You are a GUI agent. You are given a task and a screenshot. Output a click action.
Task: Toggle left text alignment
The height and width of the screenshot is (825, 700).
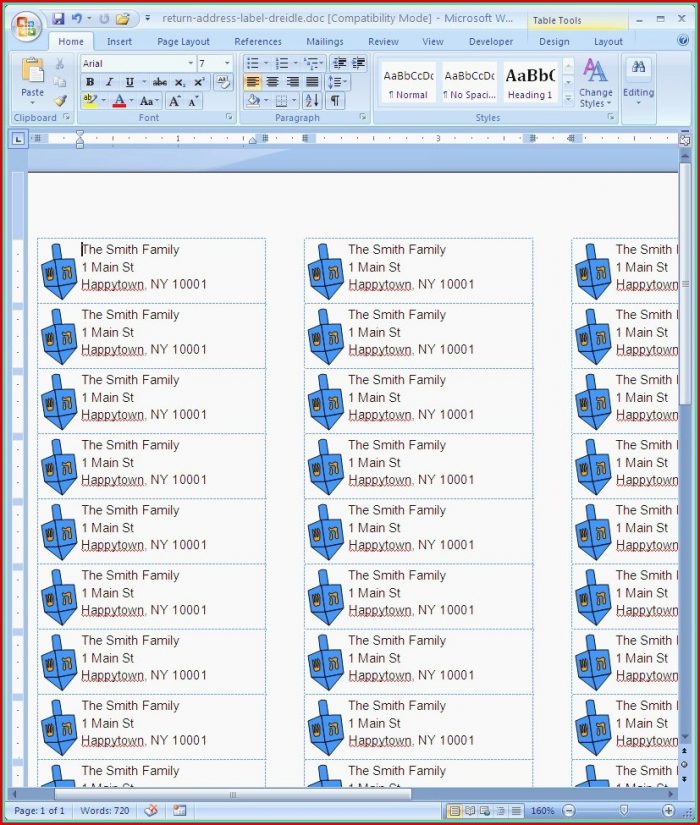click(x=253, y=82)
